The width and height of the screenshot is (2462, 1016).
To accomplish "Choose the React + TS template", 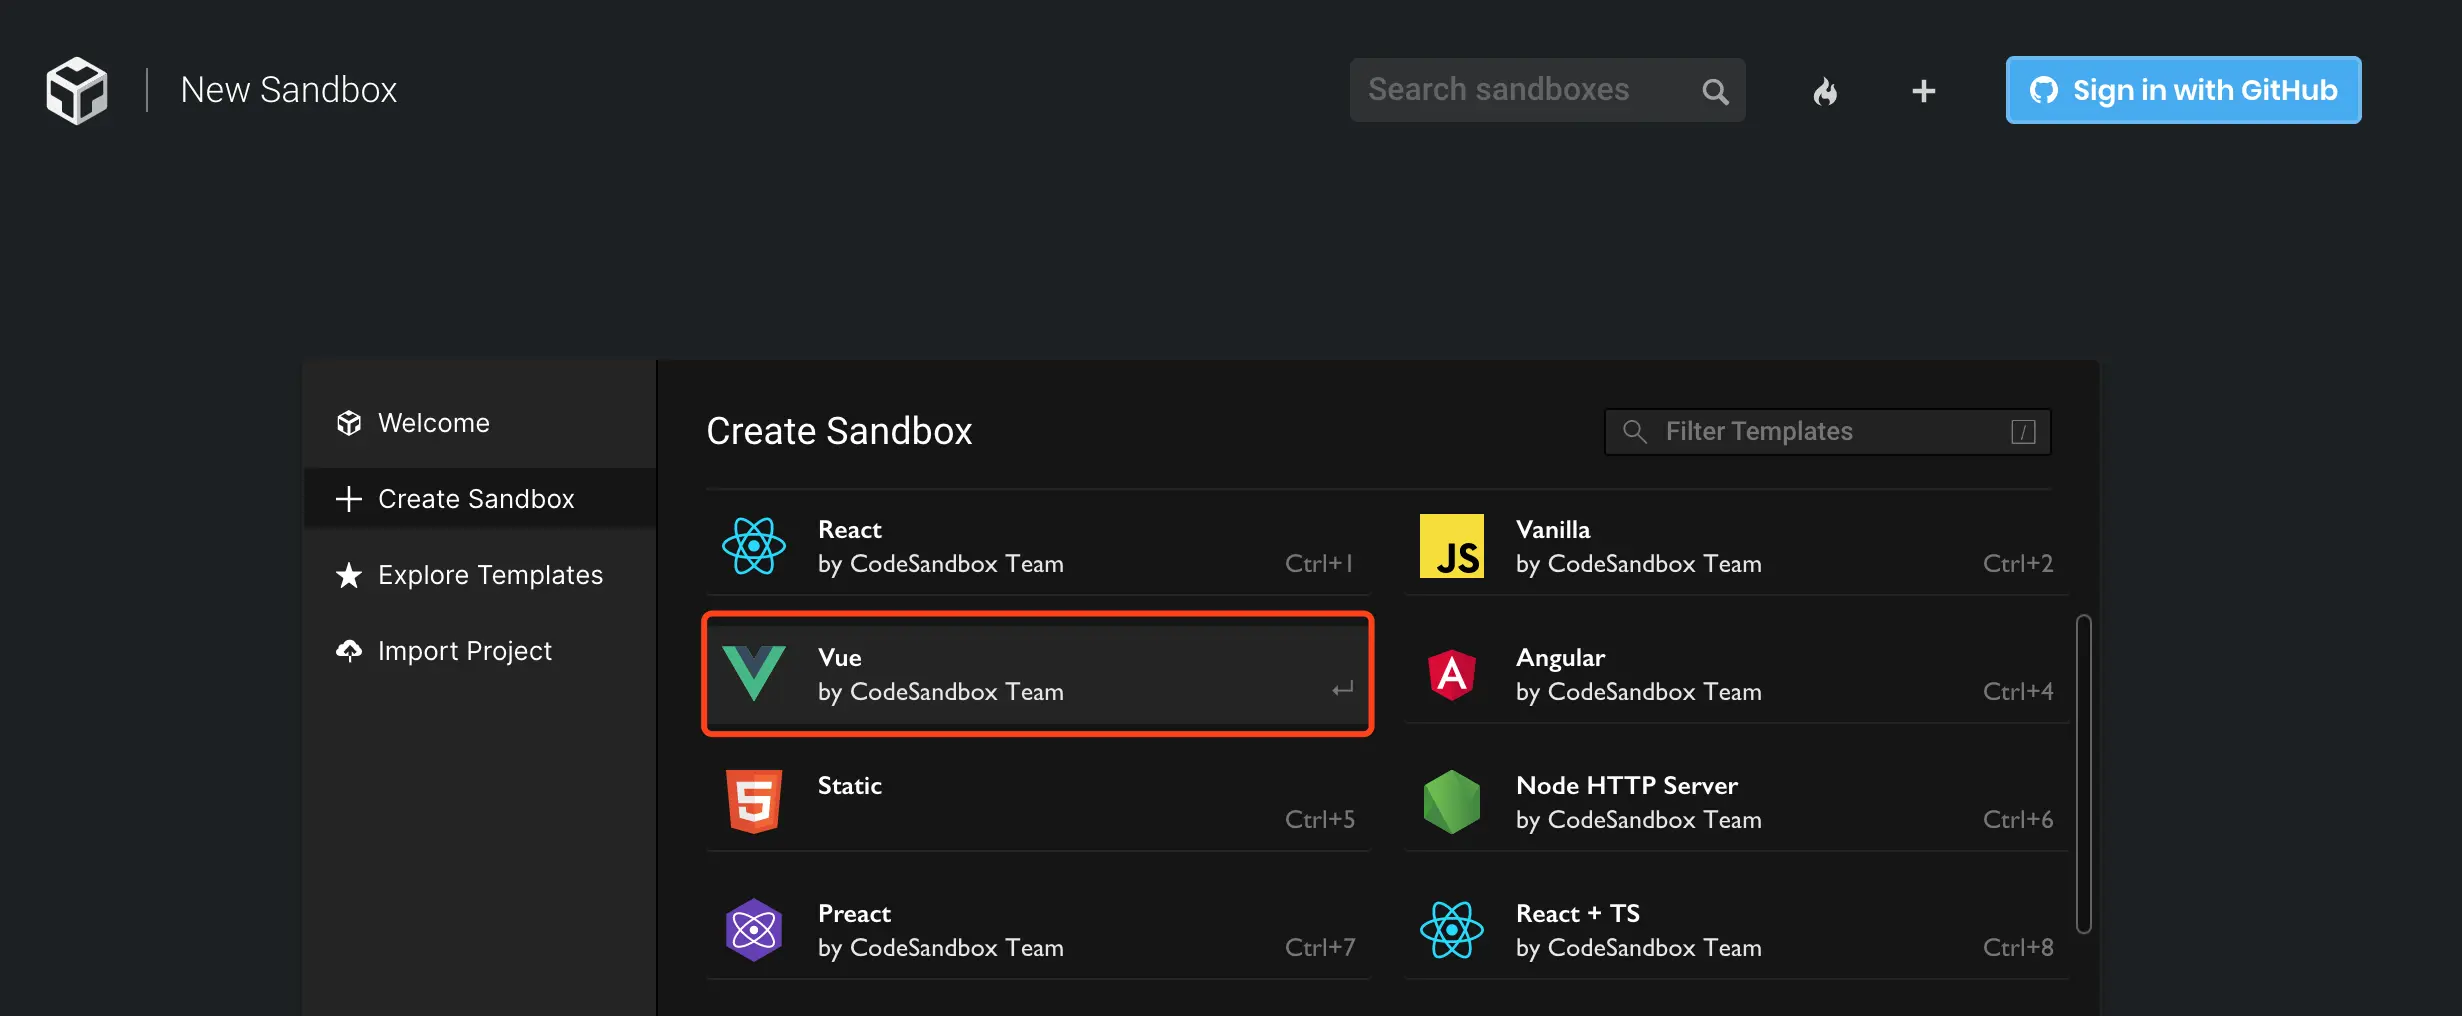I will pyautogui.click(x=1735, y=930).
